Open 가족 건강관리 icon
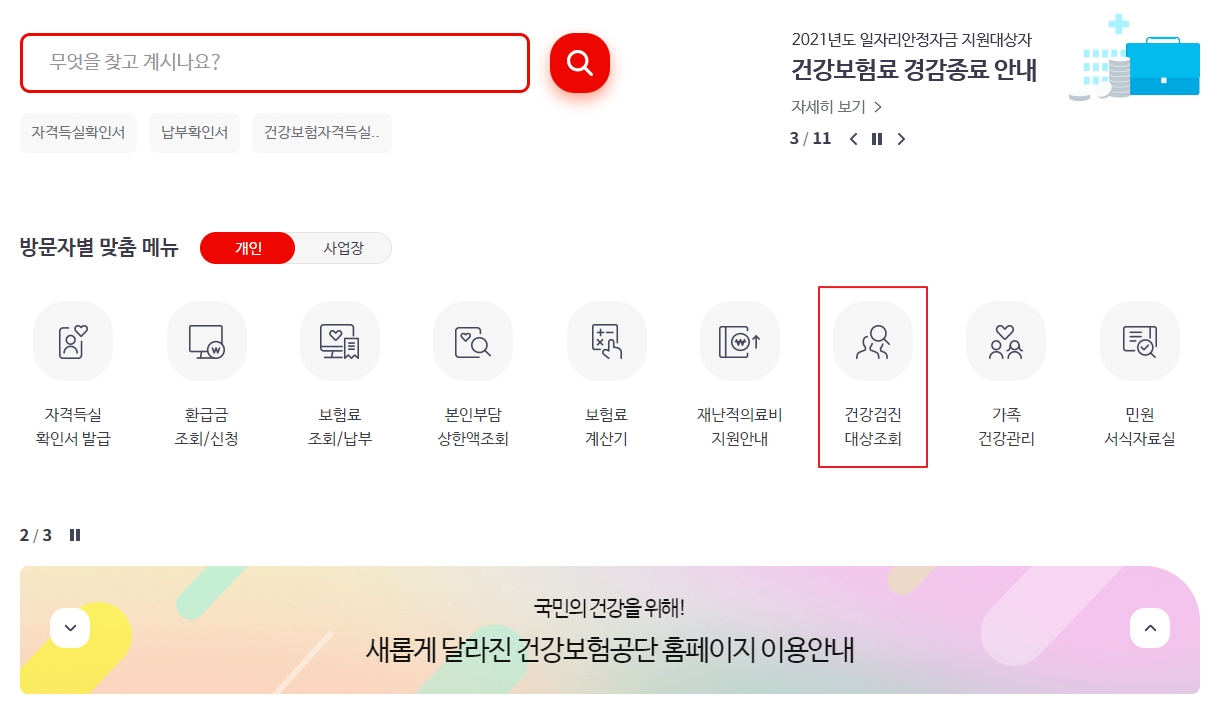Viewport: 1221px width, 722px height. point(1006,341)
